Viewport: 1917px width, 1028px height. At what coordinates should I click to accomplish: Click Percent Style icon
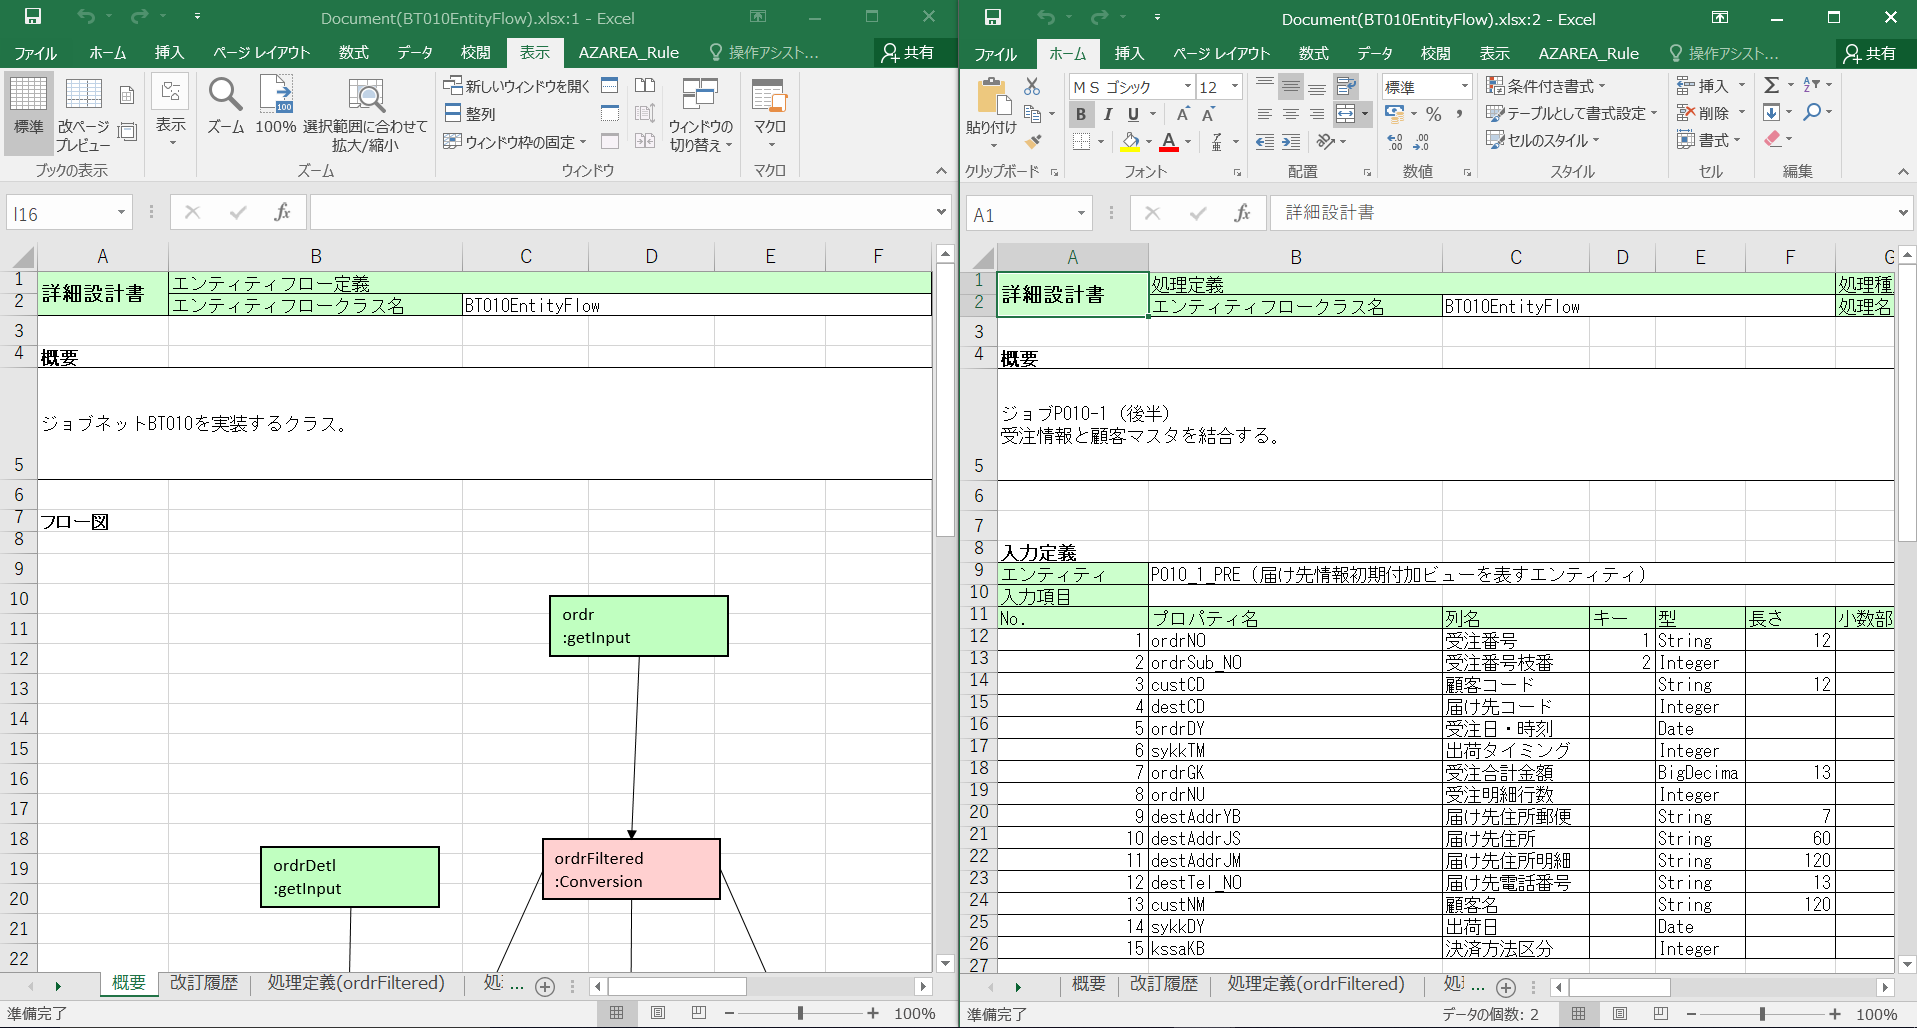click(1433, 114)
